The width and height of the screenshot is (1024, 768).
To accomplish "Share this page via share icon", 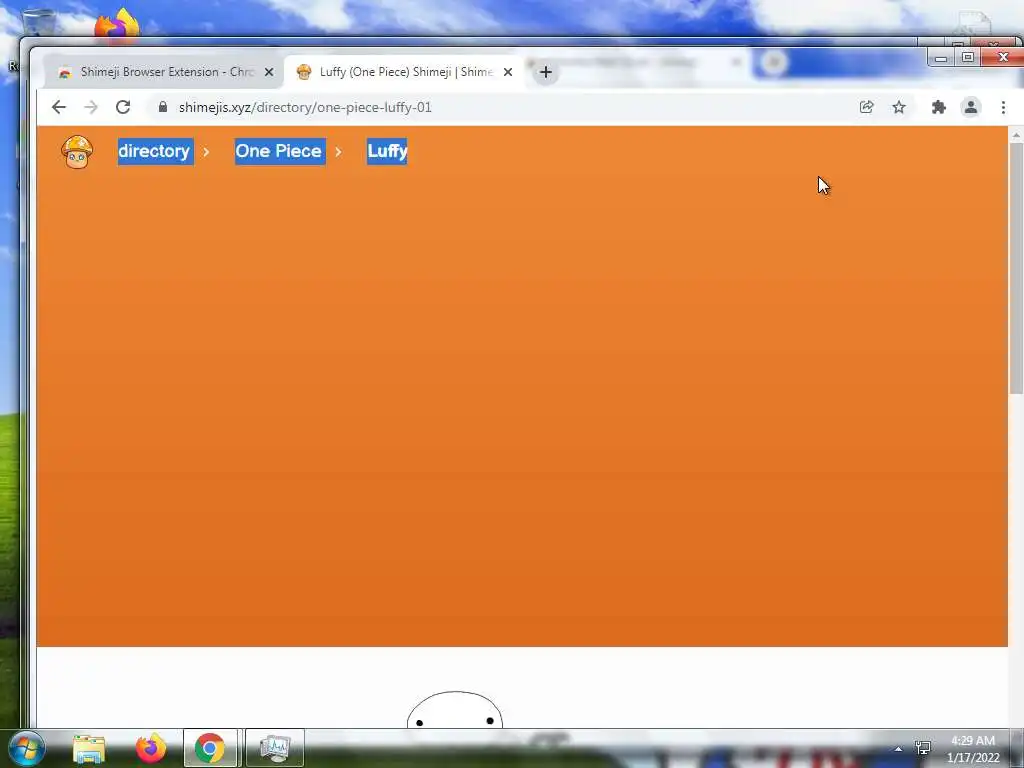I will tap(867, 107).
